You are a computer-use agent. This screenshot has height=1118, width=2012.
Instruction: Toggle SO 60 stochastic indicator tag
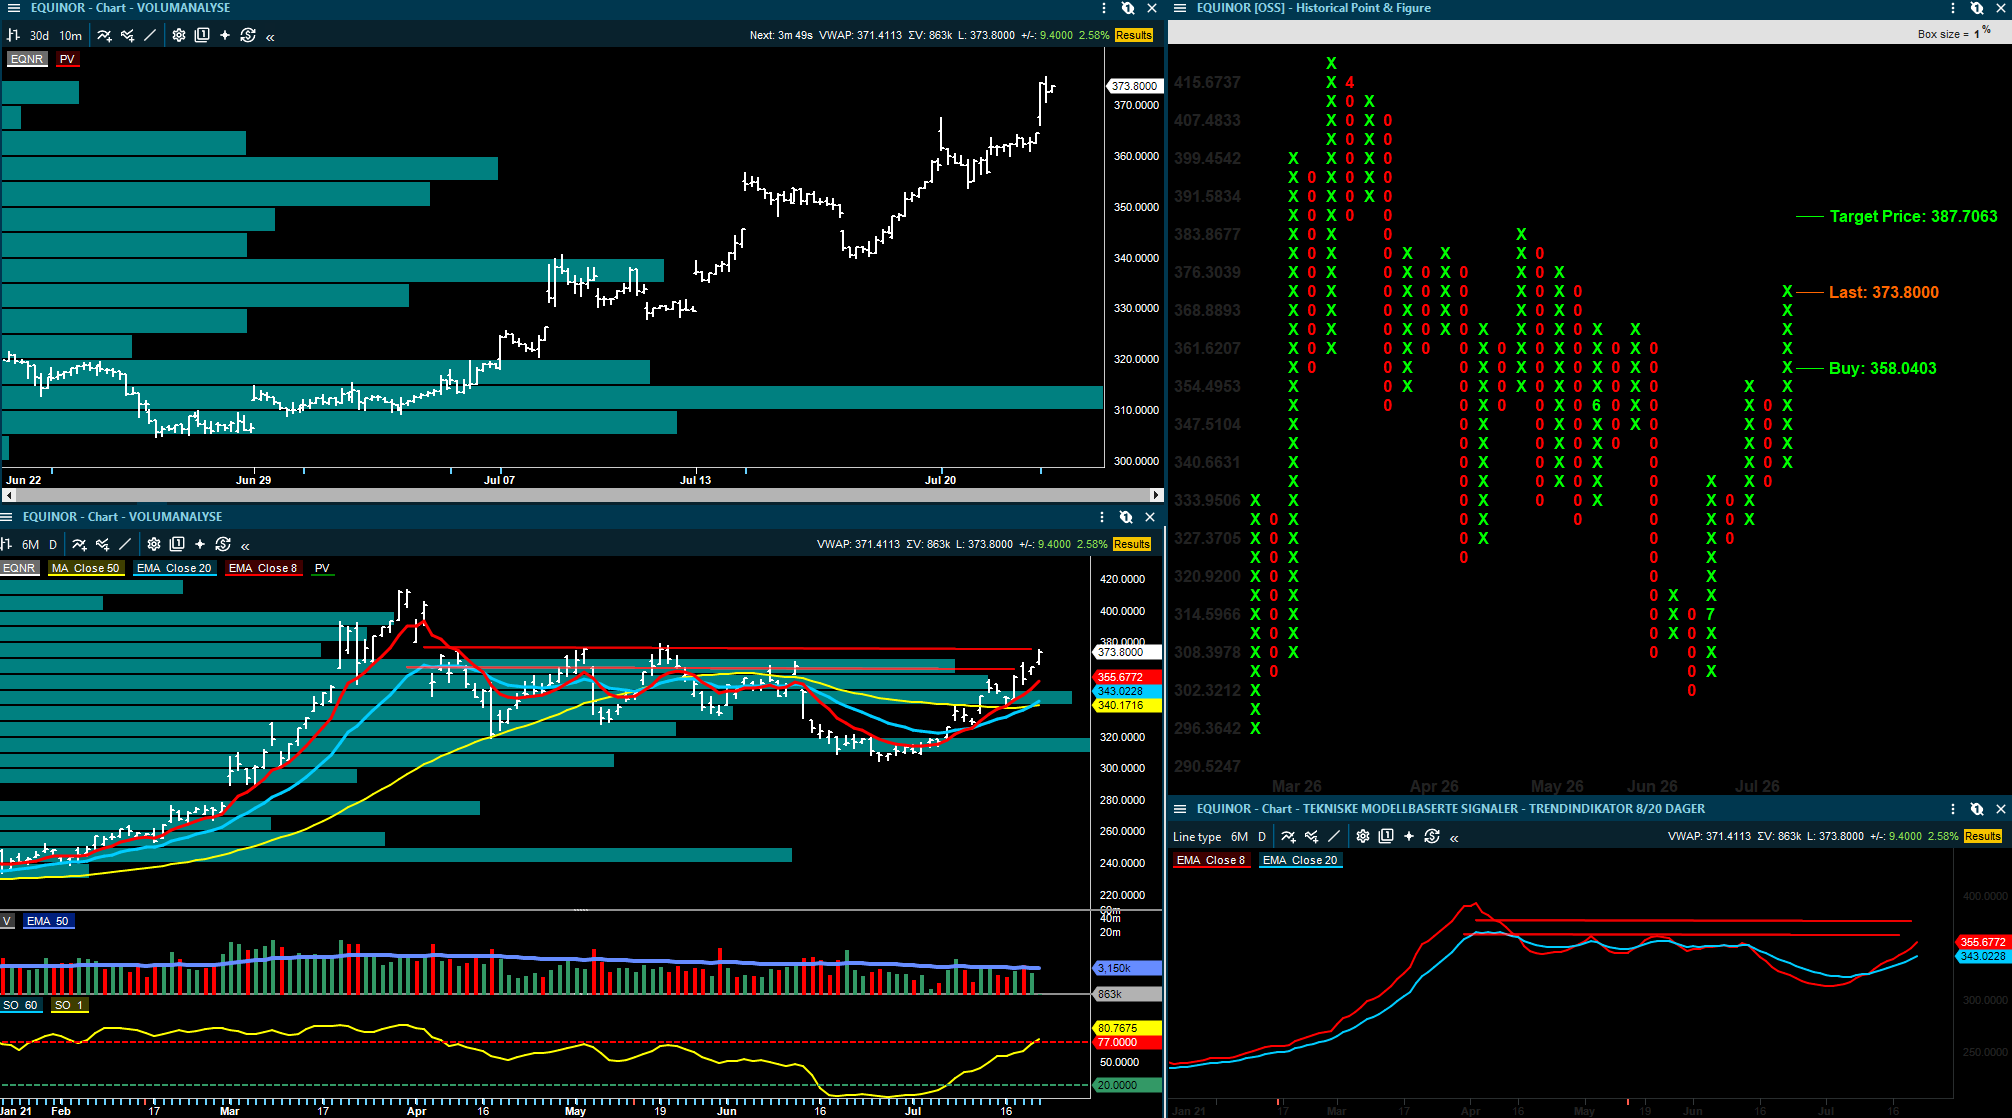point(21,1005)
